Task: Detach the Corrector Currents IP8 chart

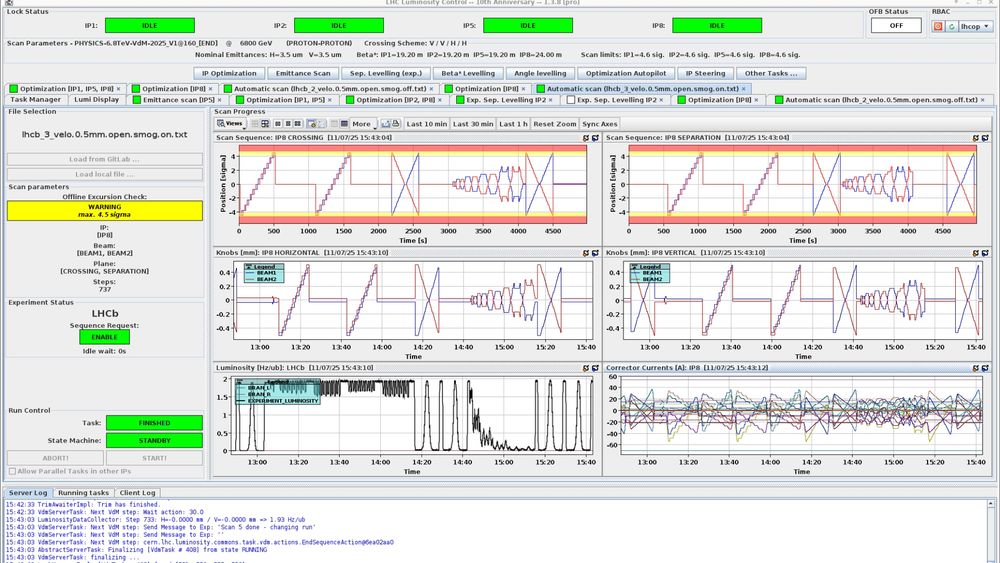Action: coord(985,368)
